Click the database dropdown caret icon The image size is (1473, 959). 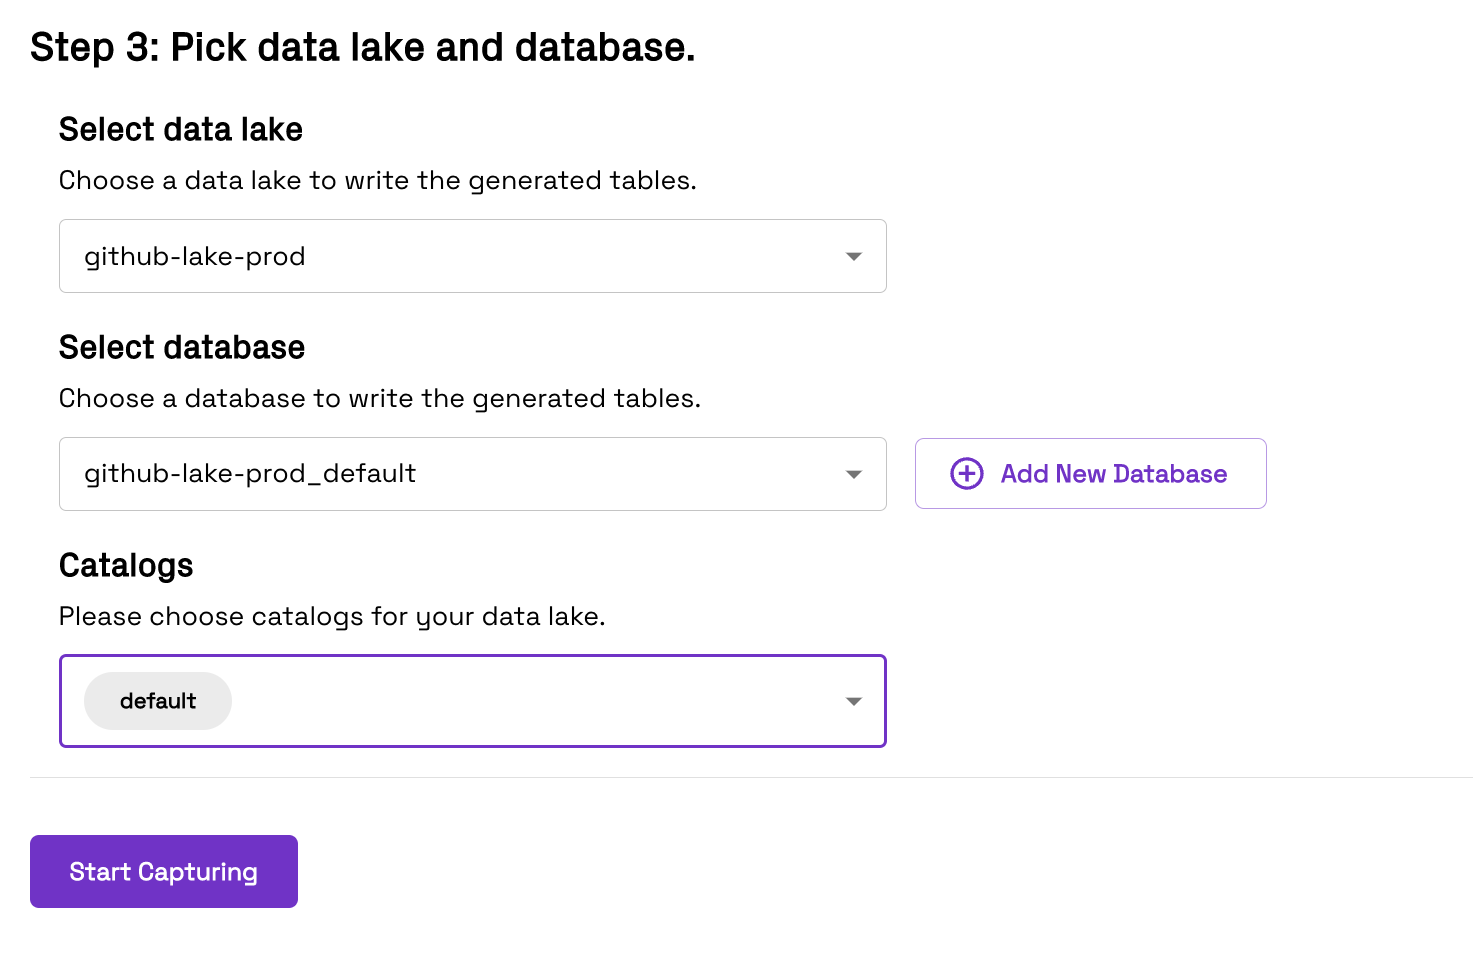point(853,474)
